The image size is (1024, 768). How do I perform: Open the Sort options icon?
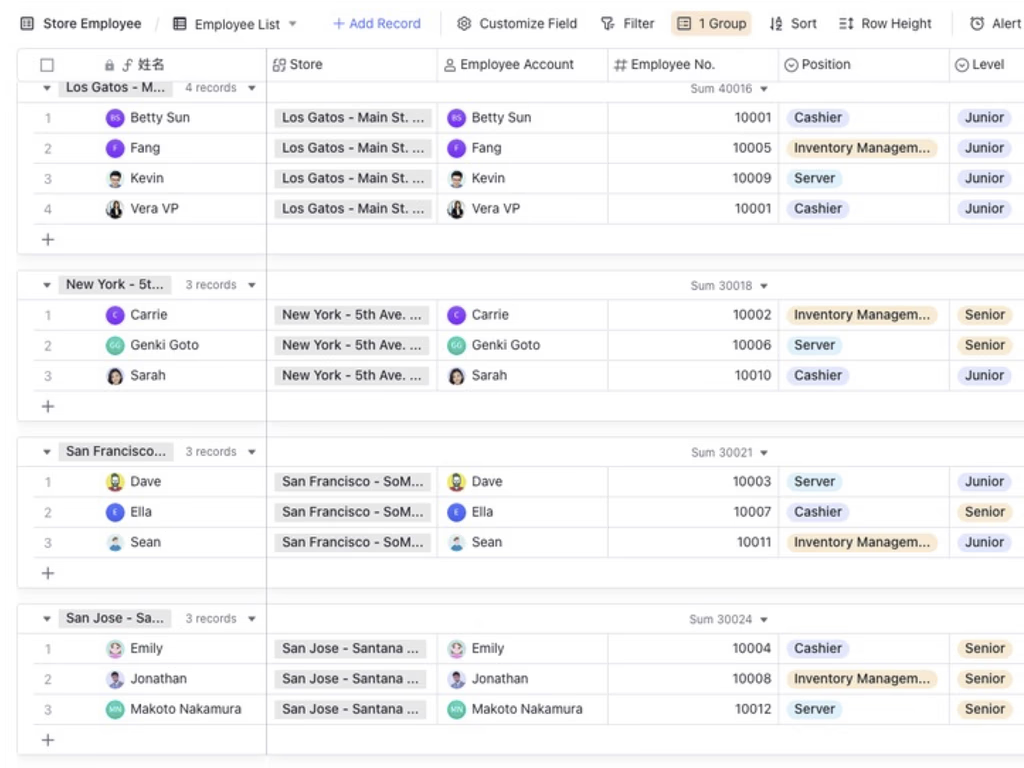pyautogui.click(x=776, y=24)
